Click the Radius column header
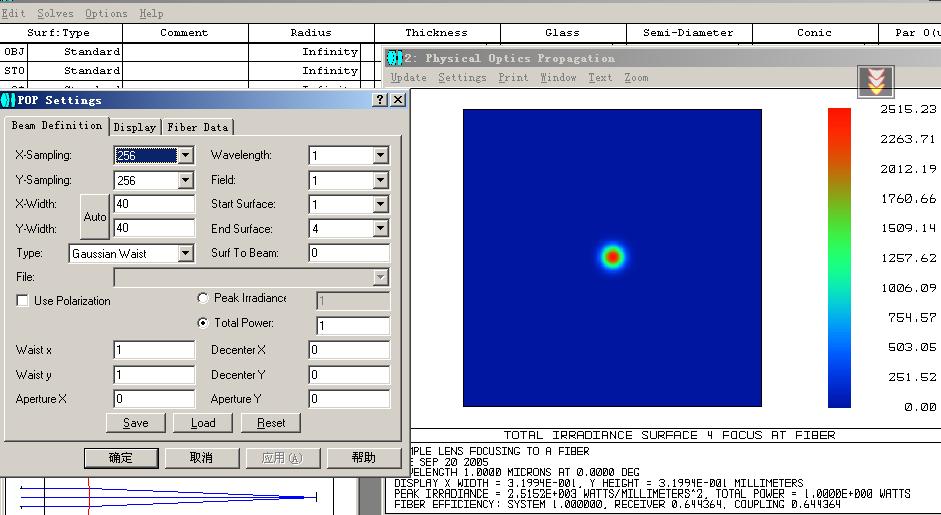Viewport: 941px width, 515px height. (311, 33)
